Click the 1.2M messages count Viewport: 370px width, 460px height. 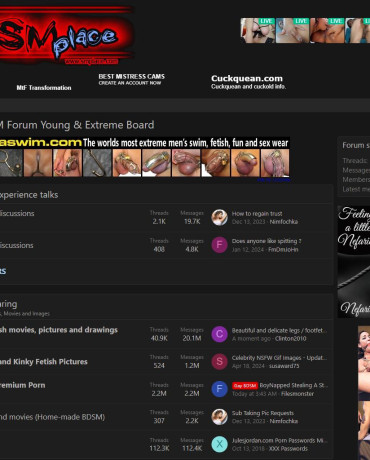point(192,366)
